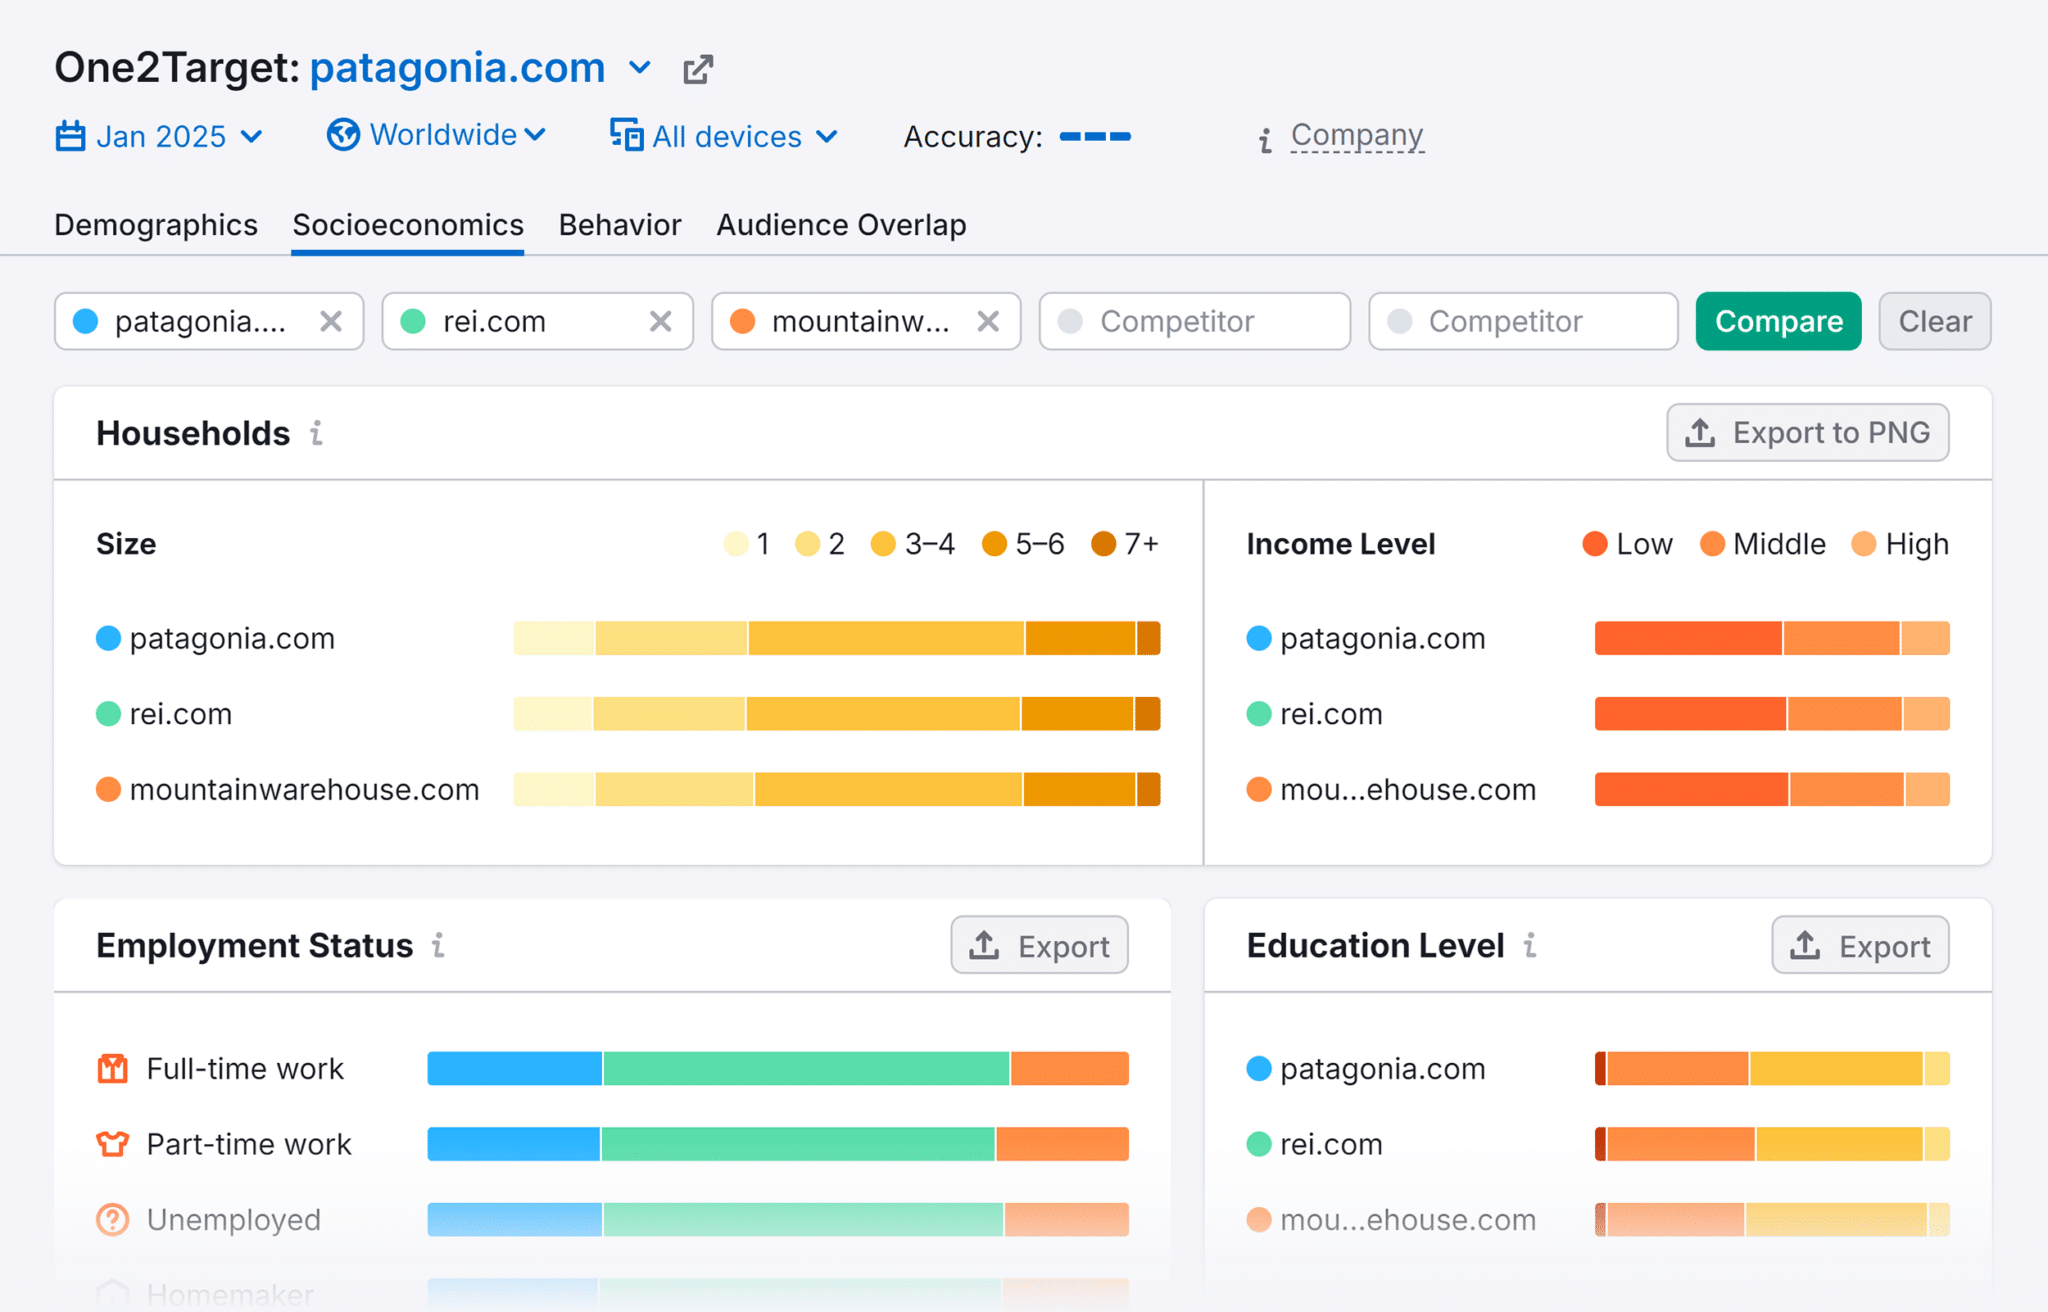Toggle household size 5–6 legend item
The width and height of the screenshot is (2048, 1312).
coord(1023,544)
